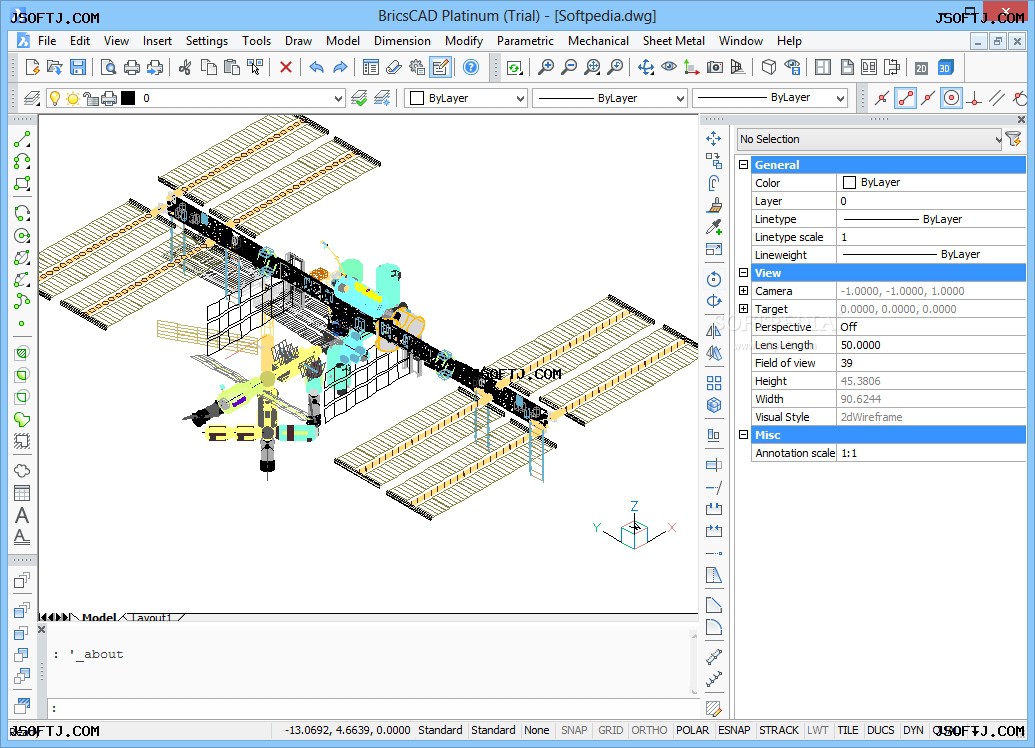
Task: Select the Model tab
Action: (98, 617)
